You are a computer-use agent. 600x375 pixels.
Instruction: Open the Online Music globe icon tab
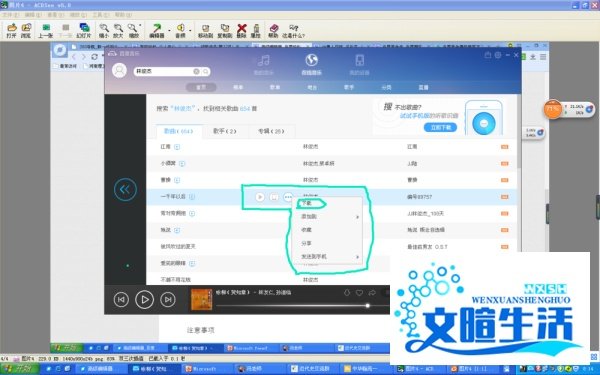311,64
